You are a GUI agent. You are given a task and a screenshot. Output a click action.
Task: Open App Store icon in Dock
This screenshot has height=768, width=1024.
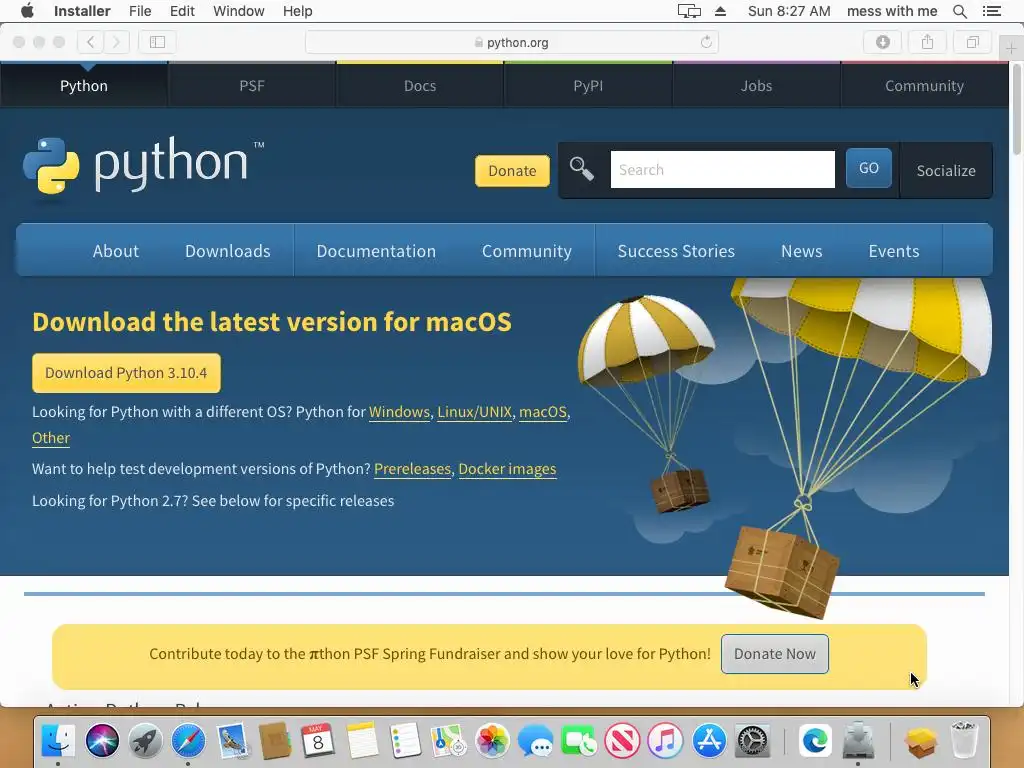709,741
